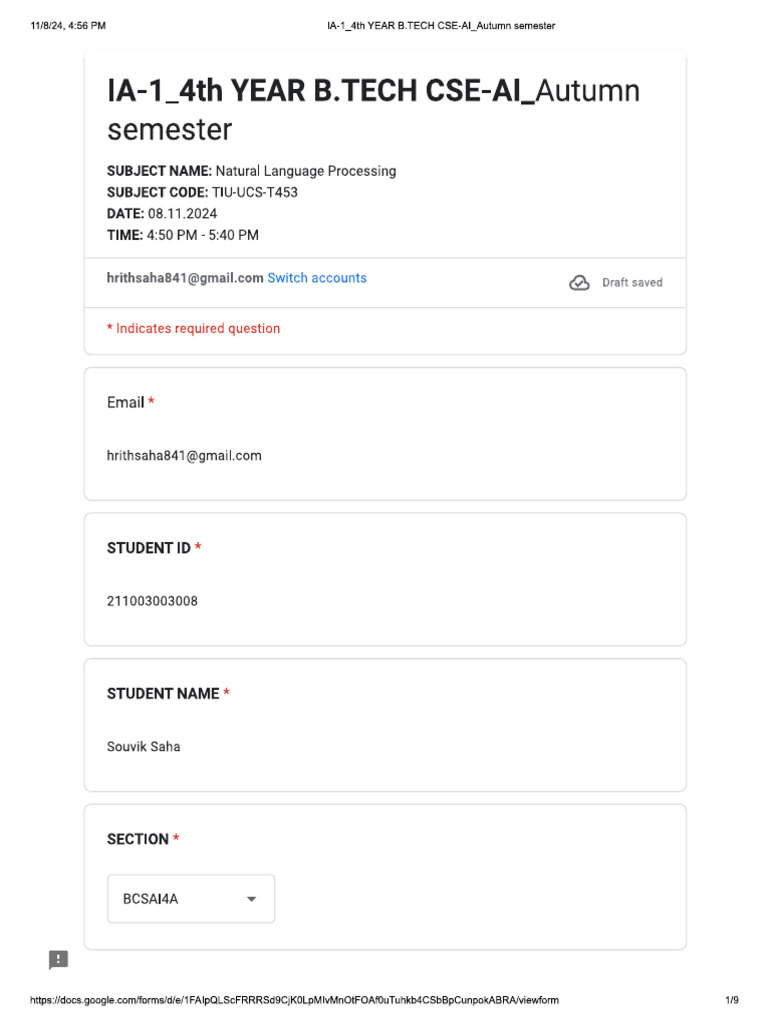
Task: Open the docs.google.com form URL in footer
Action: coord(294,1000)
